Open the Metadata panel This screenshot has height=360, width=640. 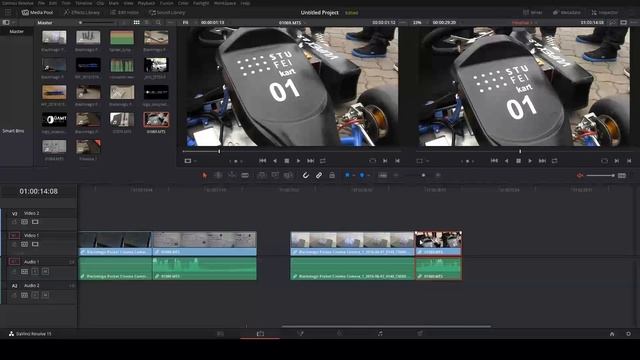click(x=567, y=12)
